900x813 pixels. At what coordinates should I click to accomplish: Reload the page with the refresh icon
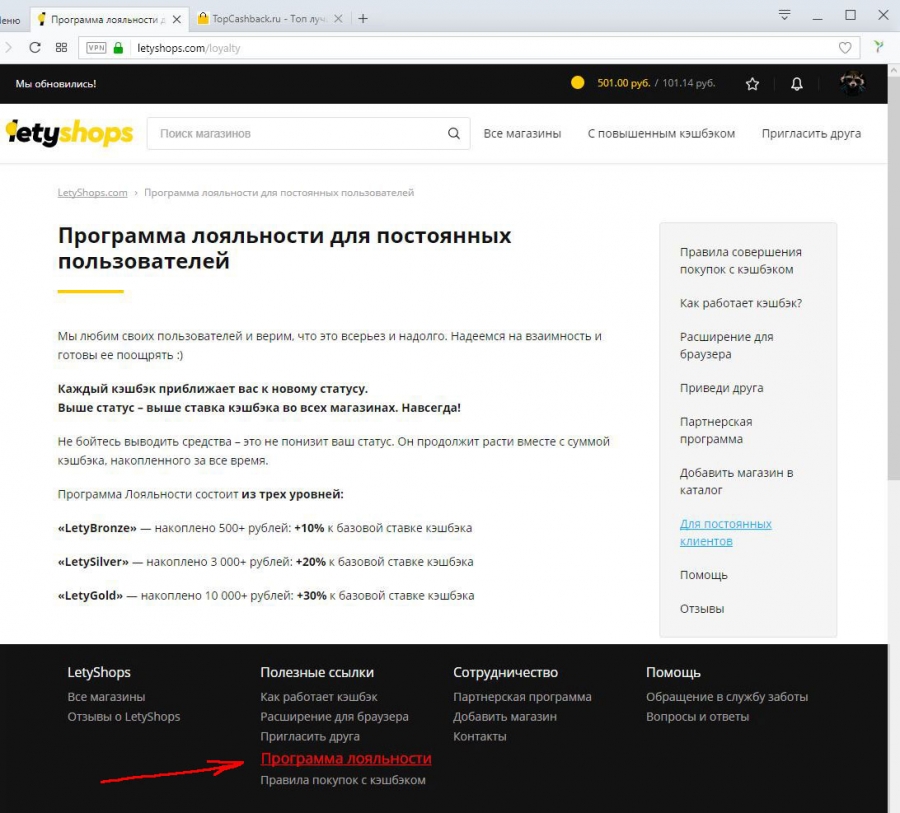(35, 48)
